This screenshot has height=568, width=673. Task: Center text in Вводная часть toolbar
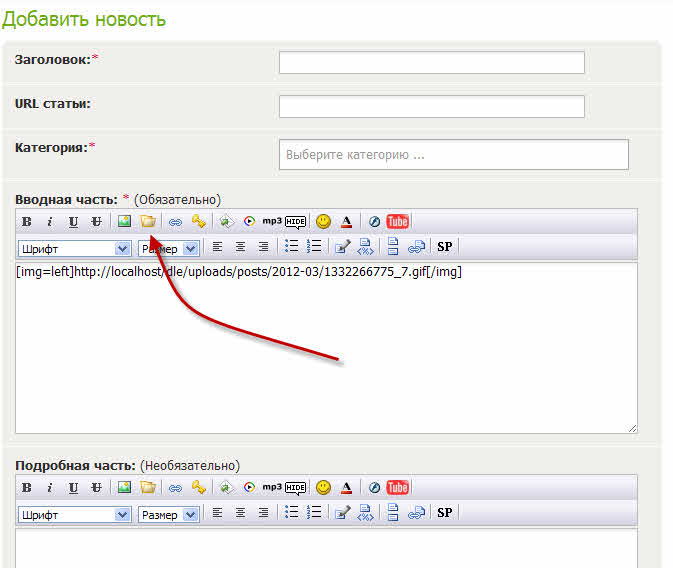240,247
